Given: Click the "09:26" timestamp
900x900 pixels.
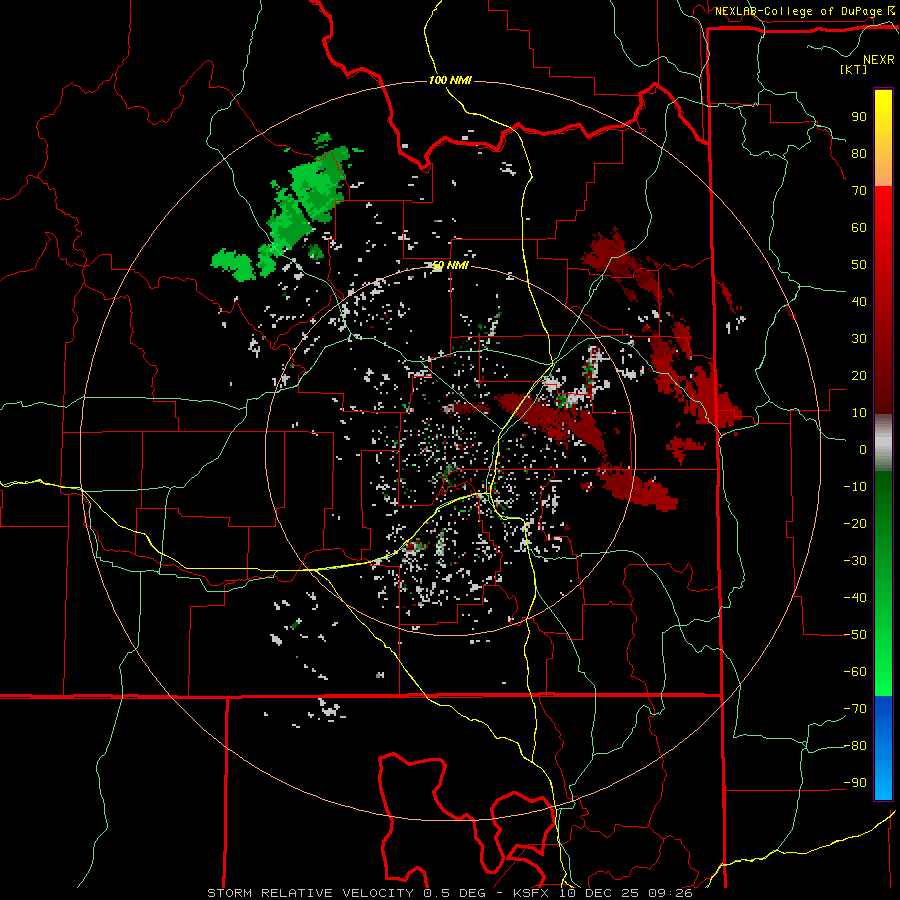Looking at the screenshot, I should click(670, 893).
